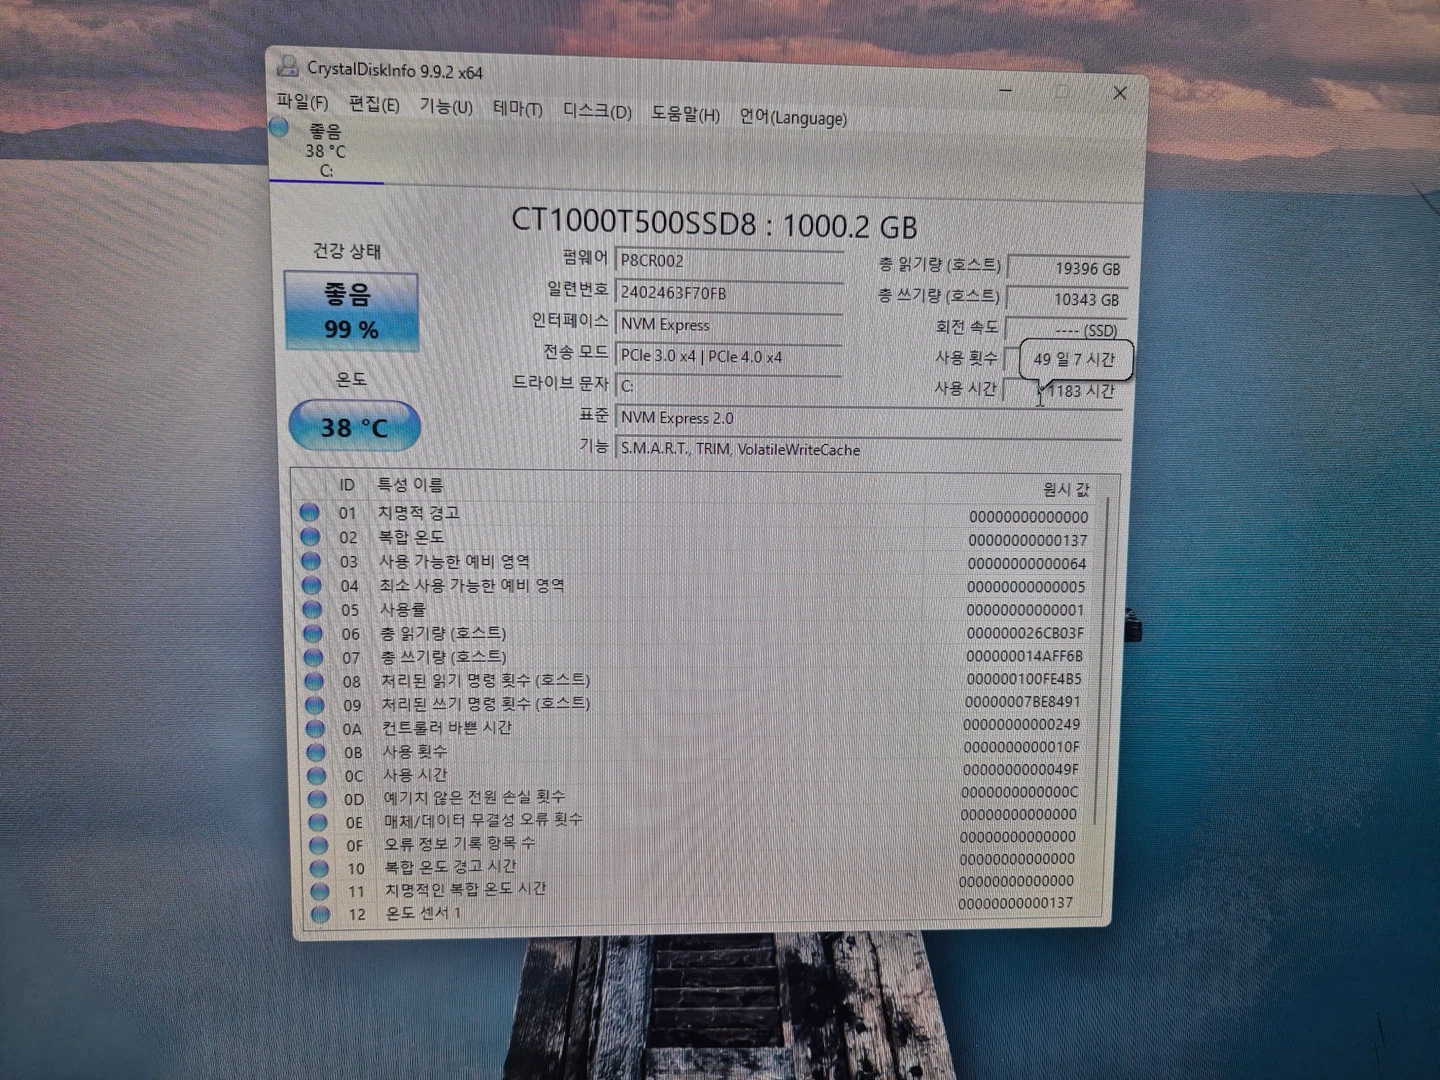Screen dimensions: 1440x1080
Task: Open the 테마(T) menu
Action: pos(517,108)
